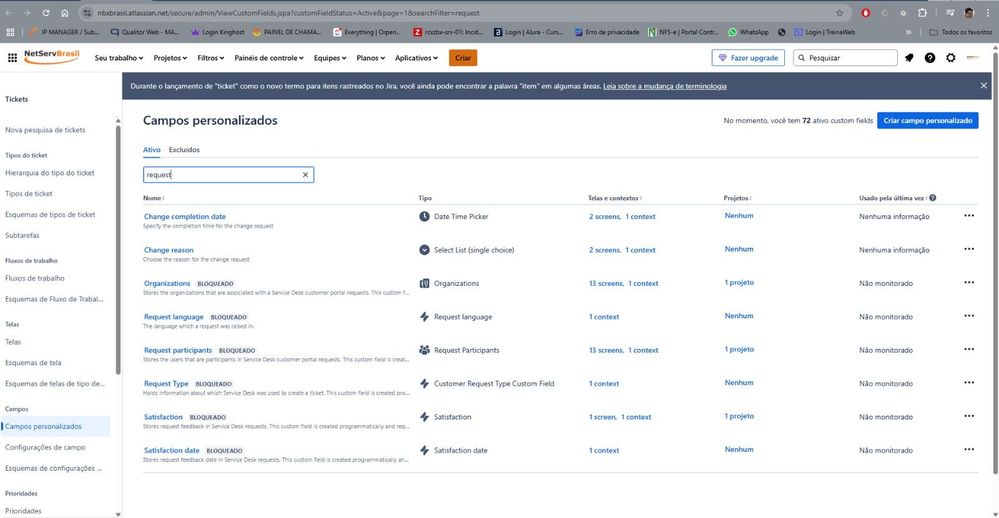Open Prioridades in sidebar
The image size is (999, 518).
click(x=24, y=511)
